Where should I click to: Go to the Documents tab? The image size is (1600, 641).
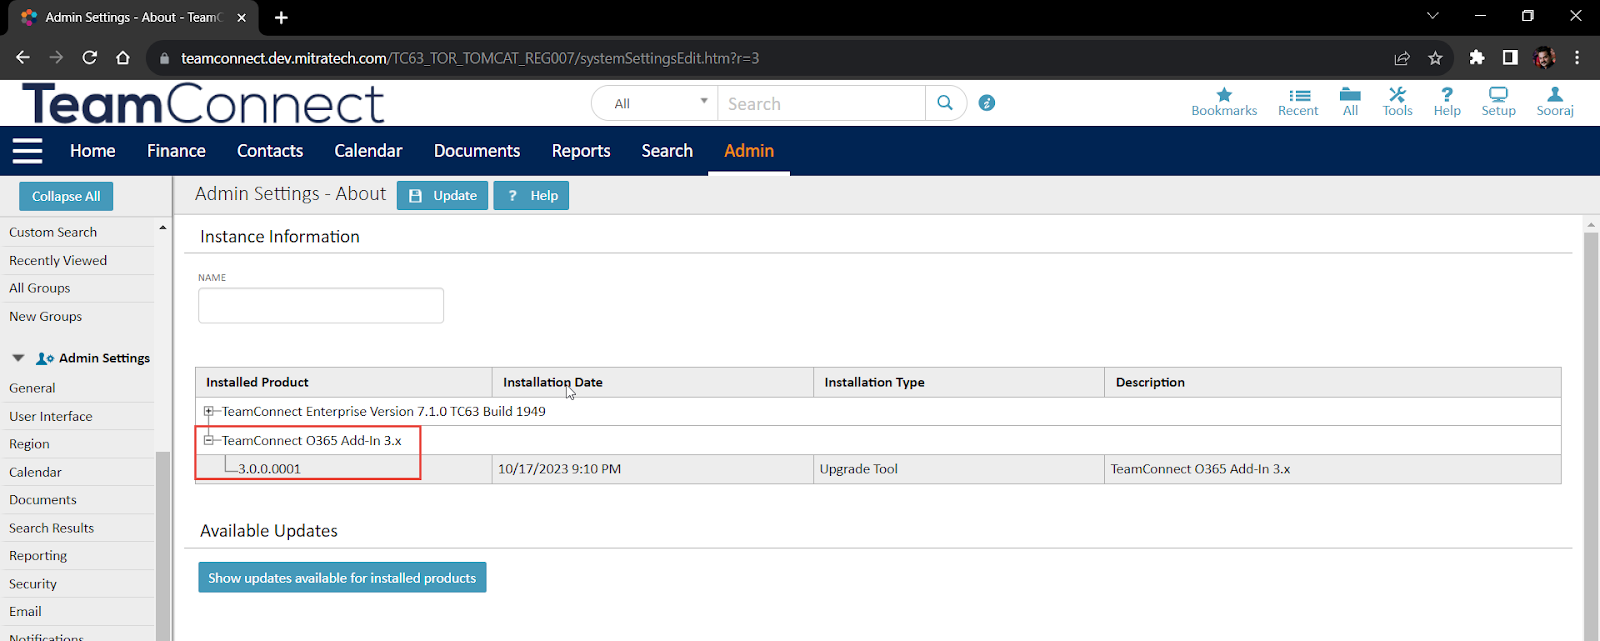pos(477,151)
